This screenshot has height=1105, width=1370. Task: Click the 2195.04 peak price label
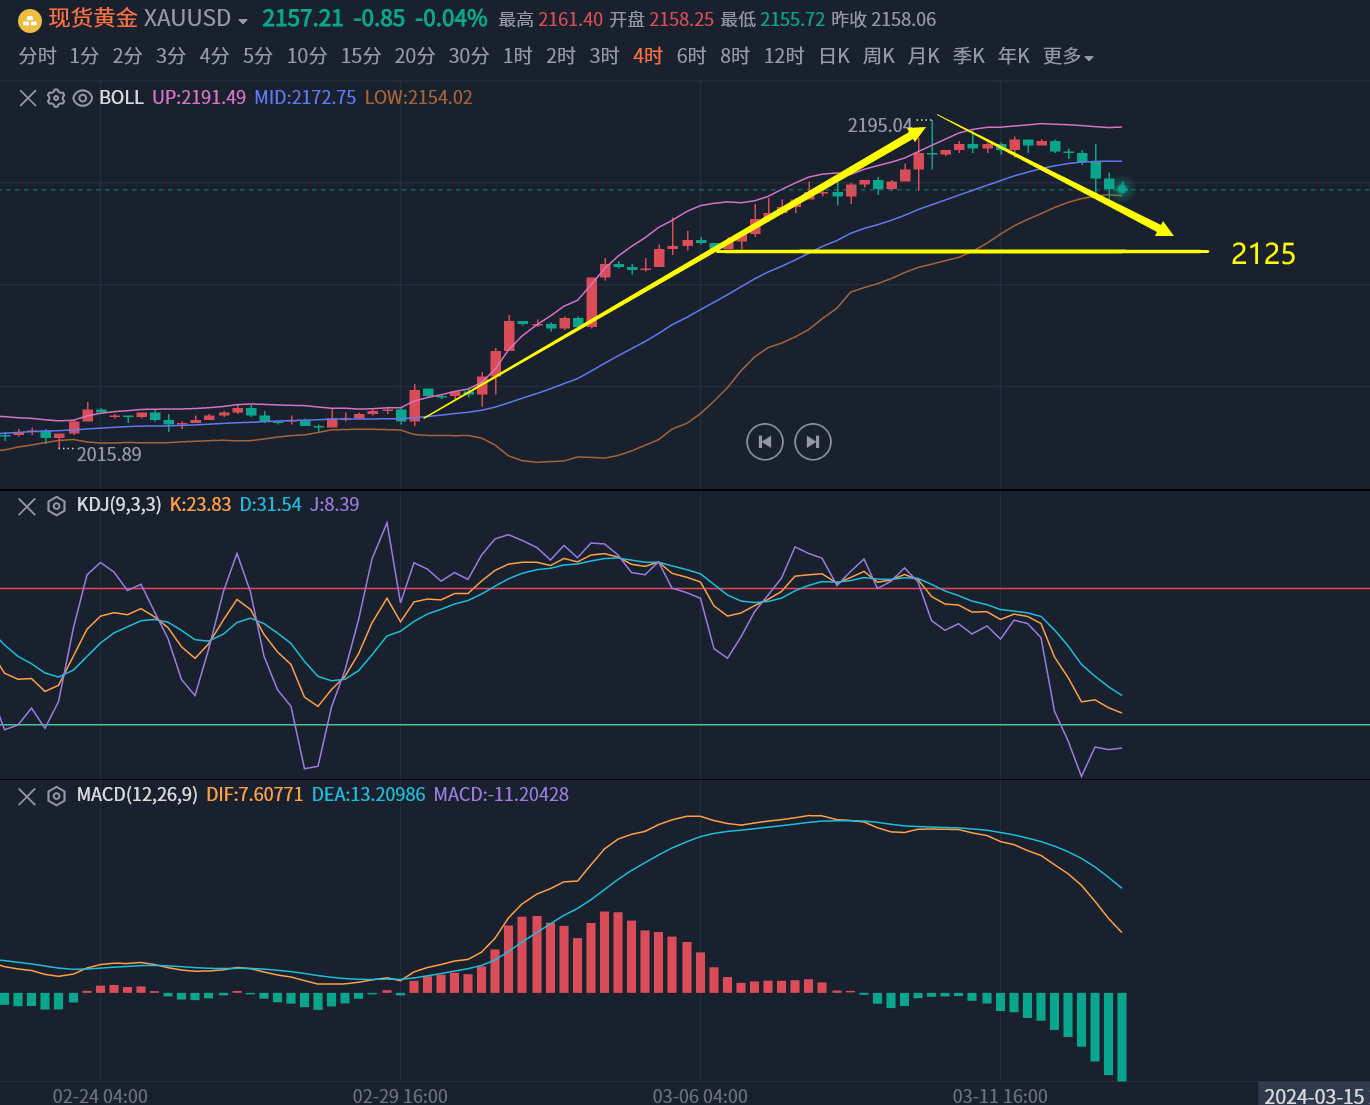[880, 126]
